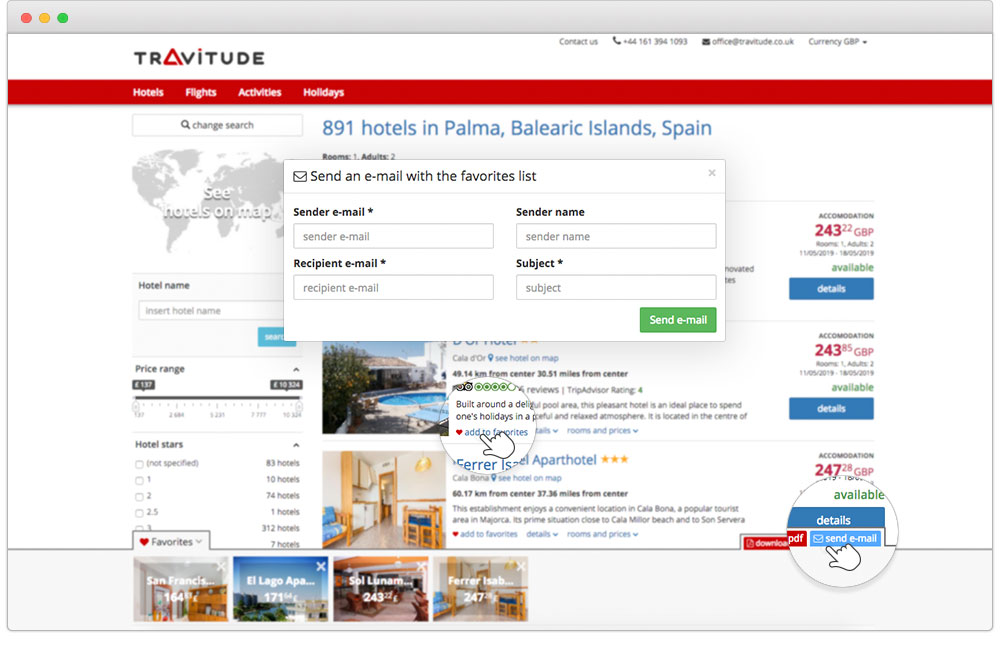Click the map pin icon for Cala Bona

coord(494,478)
